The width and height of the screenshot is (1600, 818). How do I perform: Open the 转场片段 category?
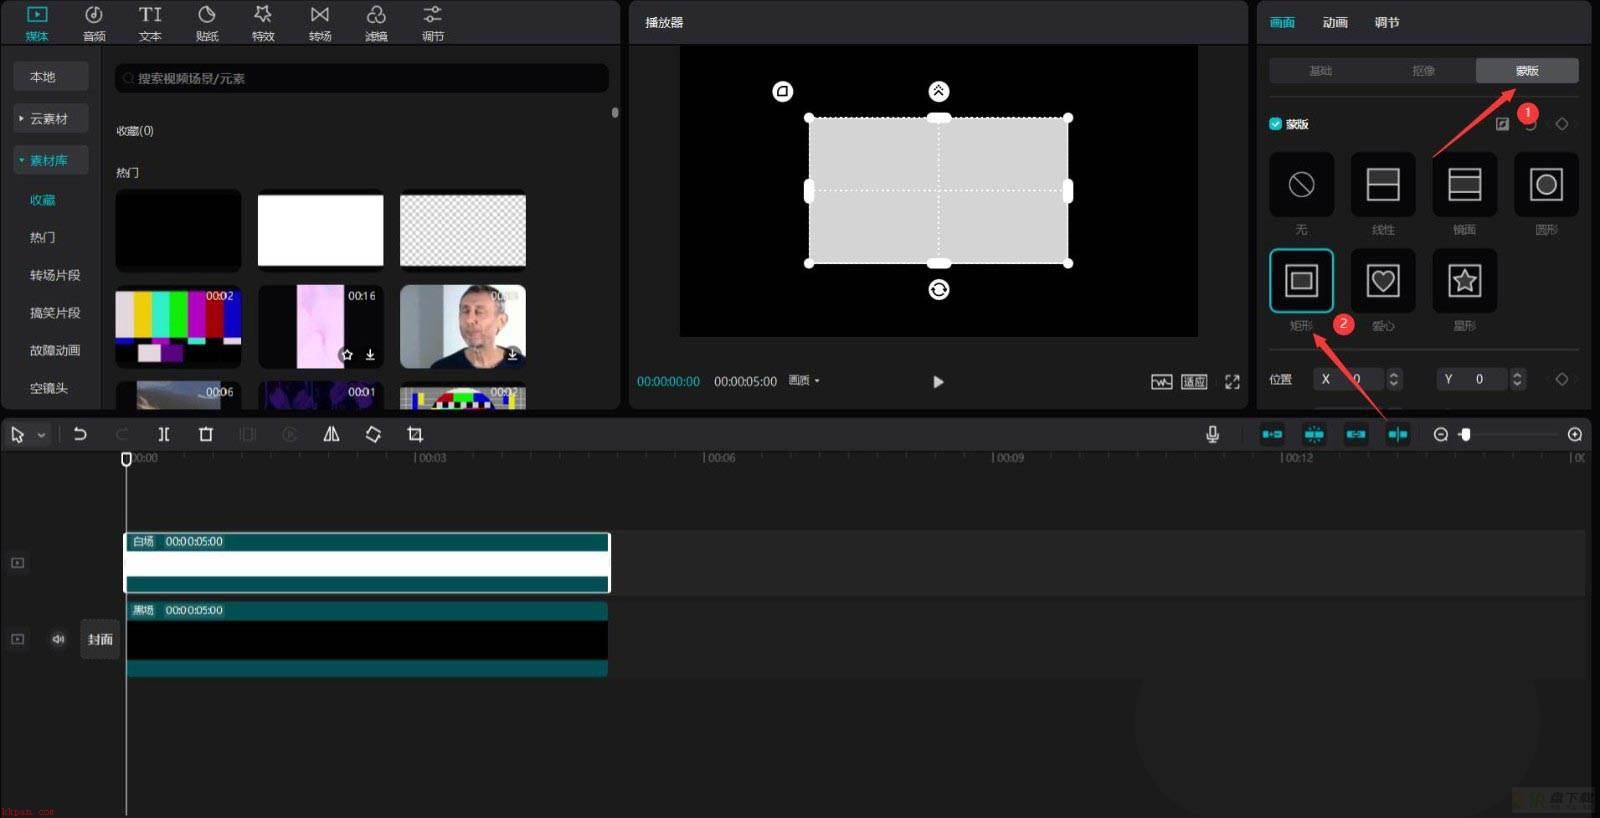point(55,276)
